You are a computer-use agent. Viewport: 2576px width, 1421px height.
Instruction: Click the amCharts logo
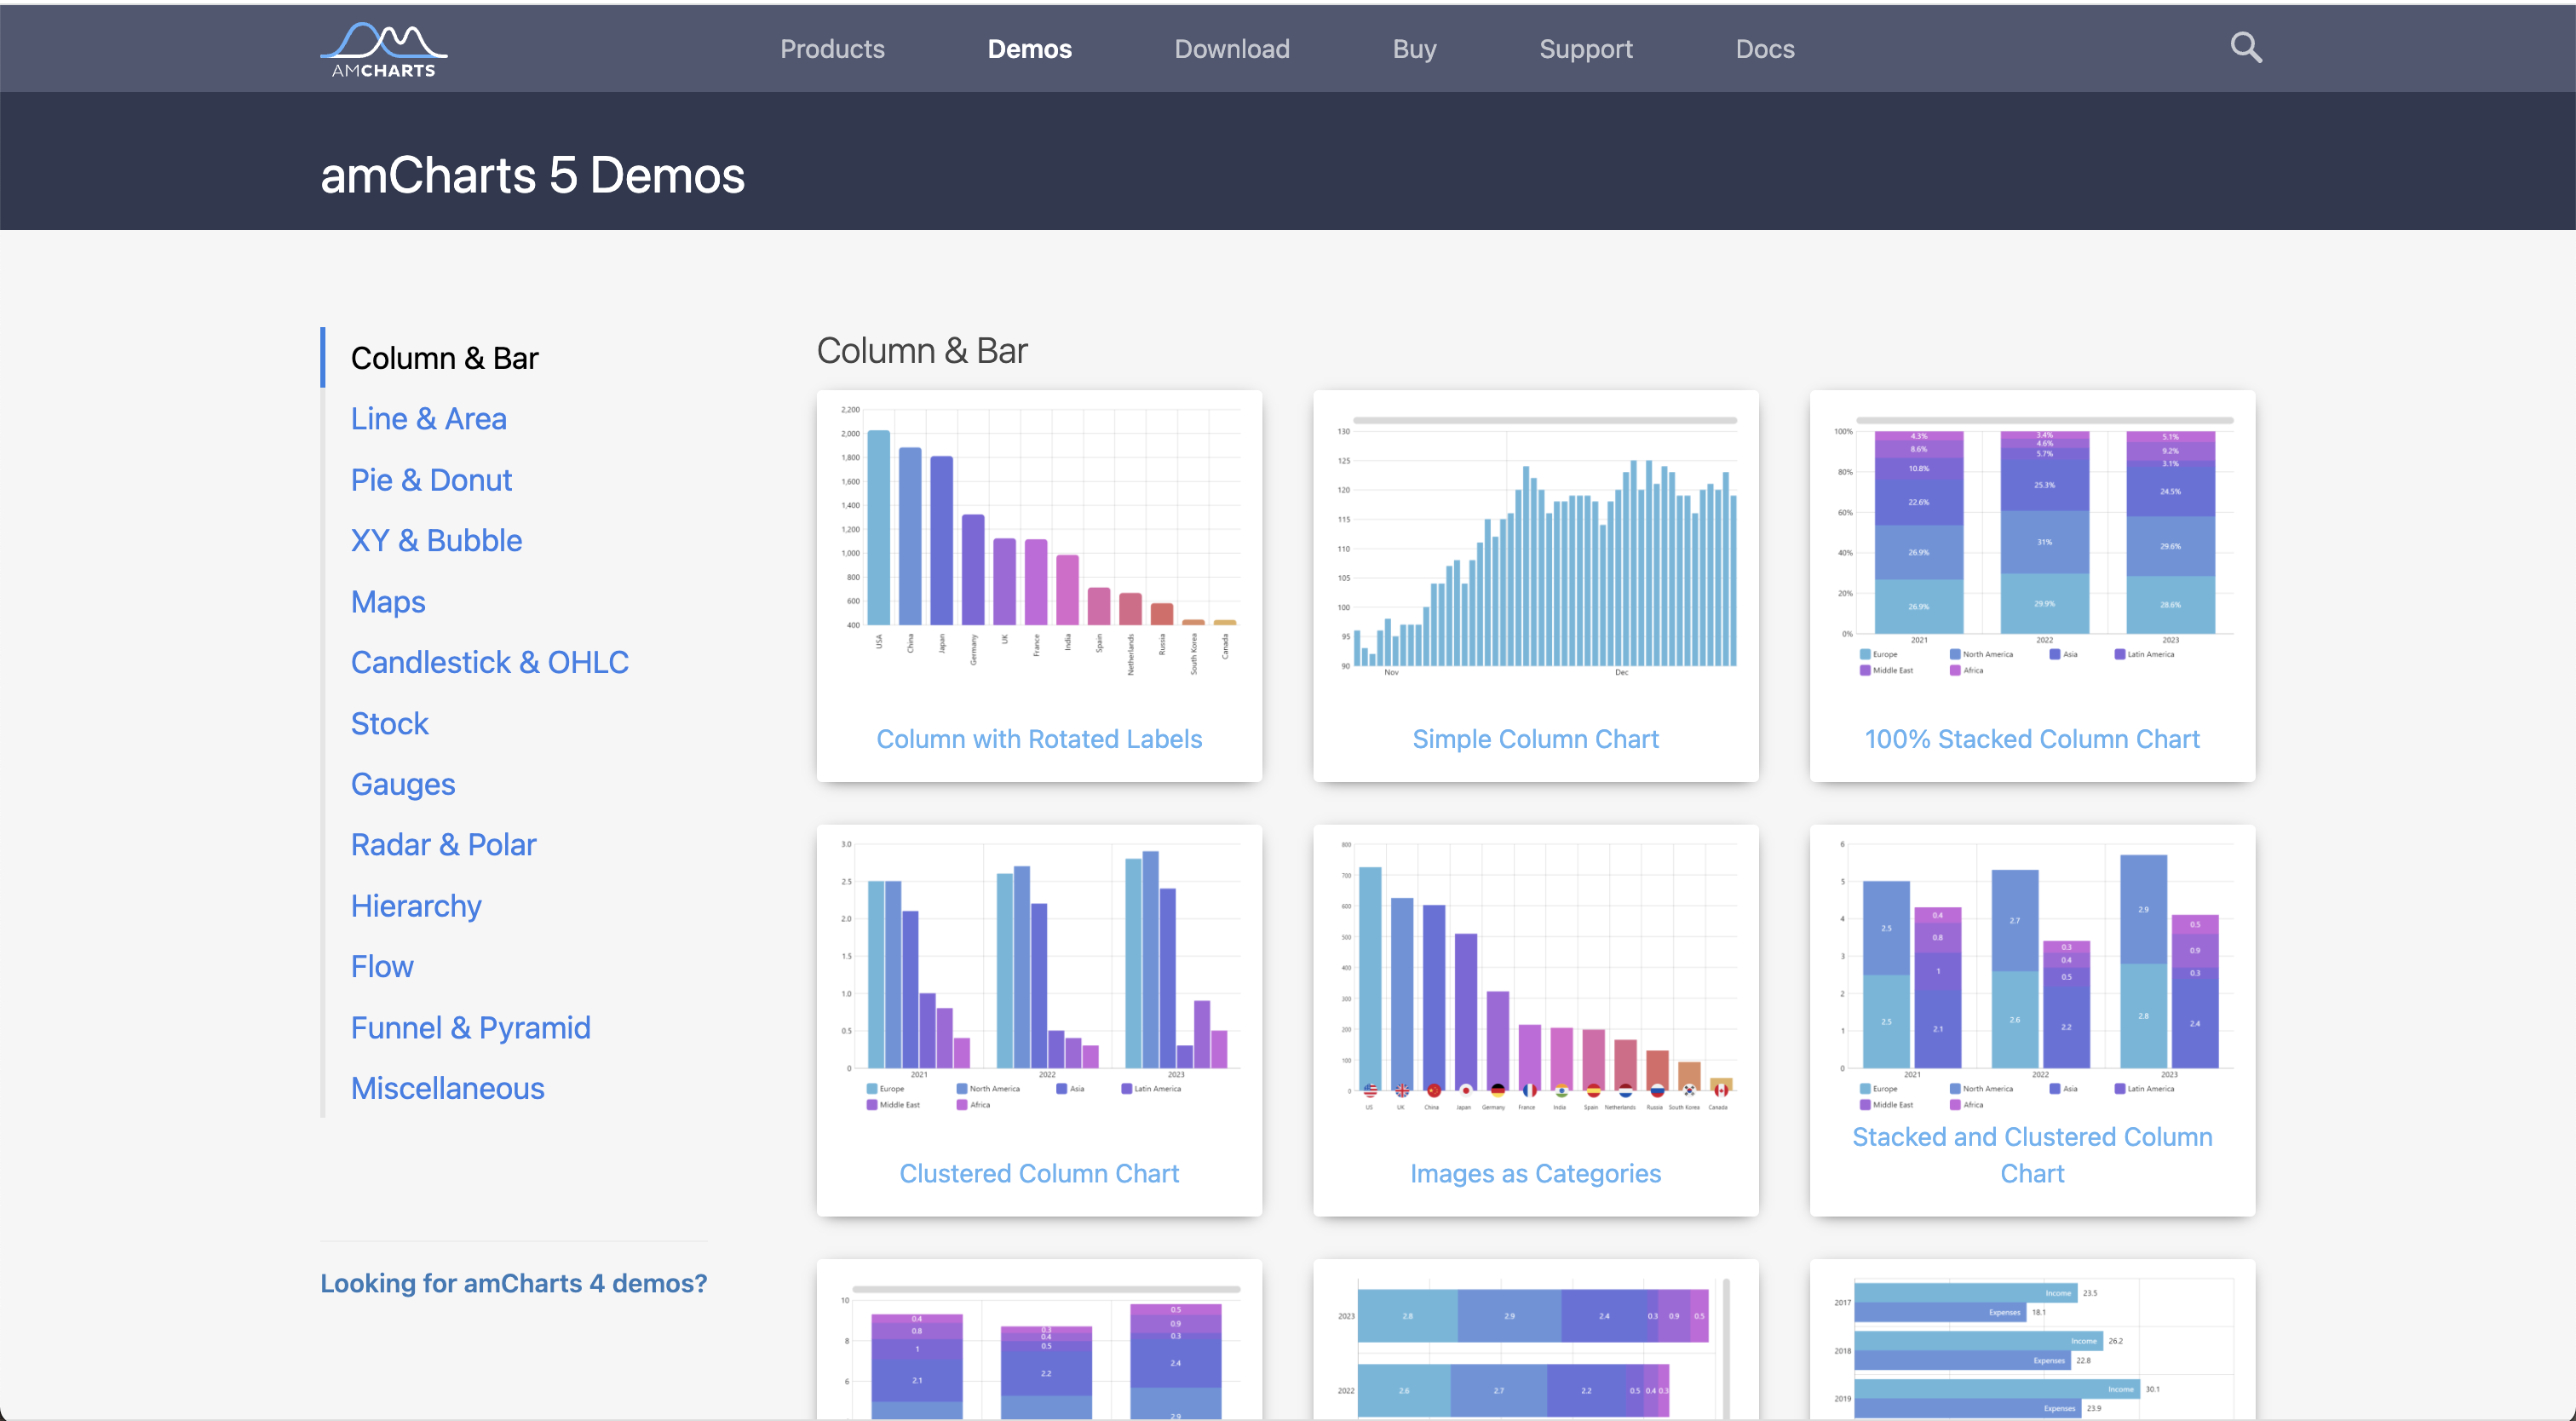pos(383,50)
